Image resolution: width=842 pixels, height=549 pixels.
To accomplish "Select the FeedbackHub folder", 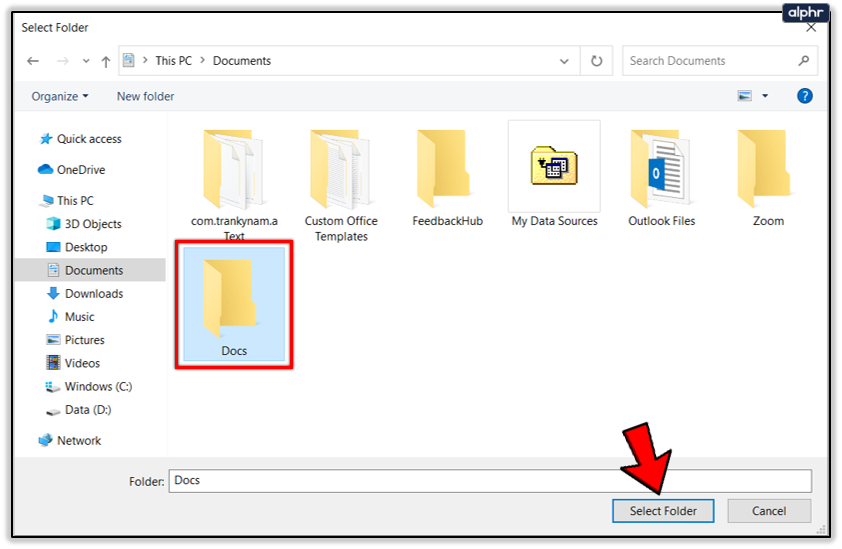I will point(447,177).
